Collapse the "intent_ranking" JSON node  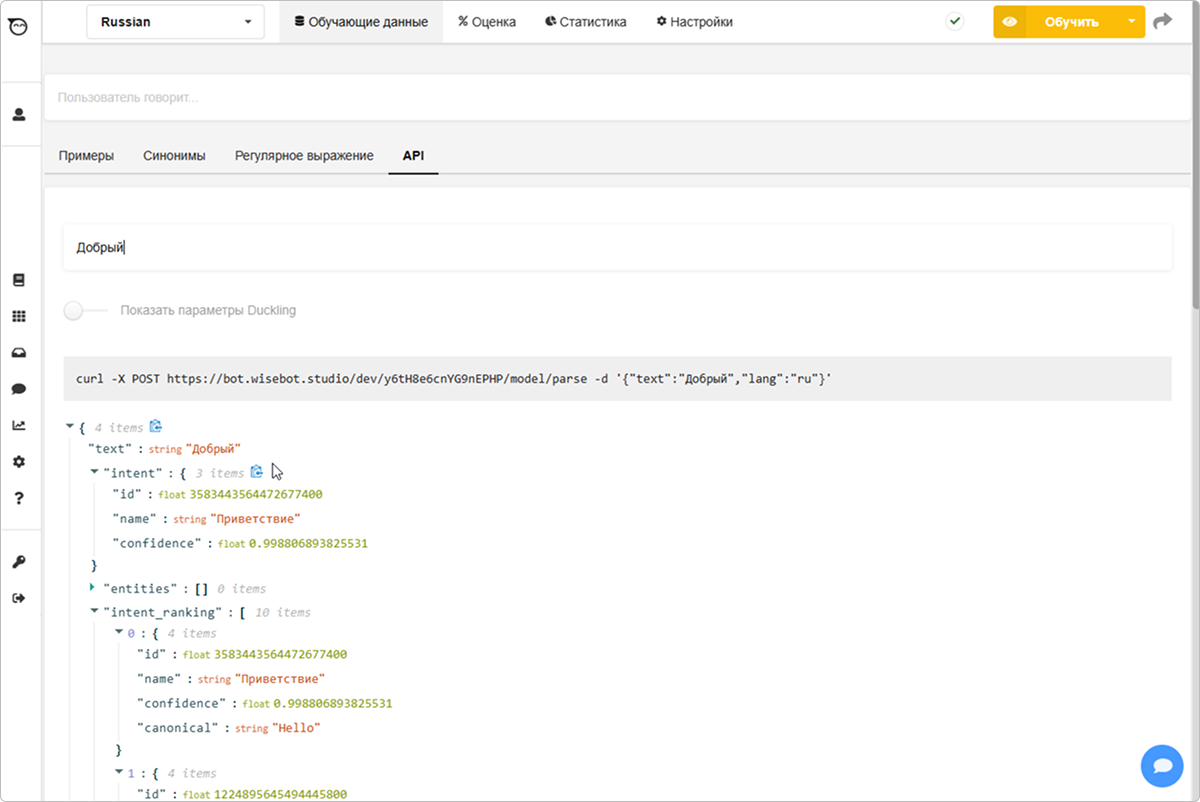(x=93, y=611)
